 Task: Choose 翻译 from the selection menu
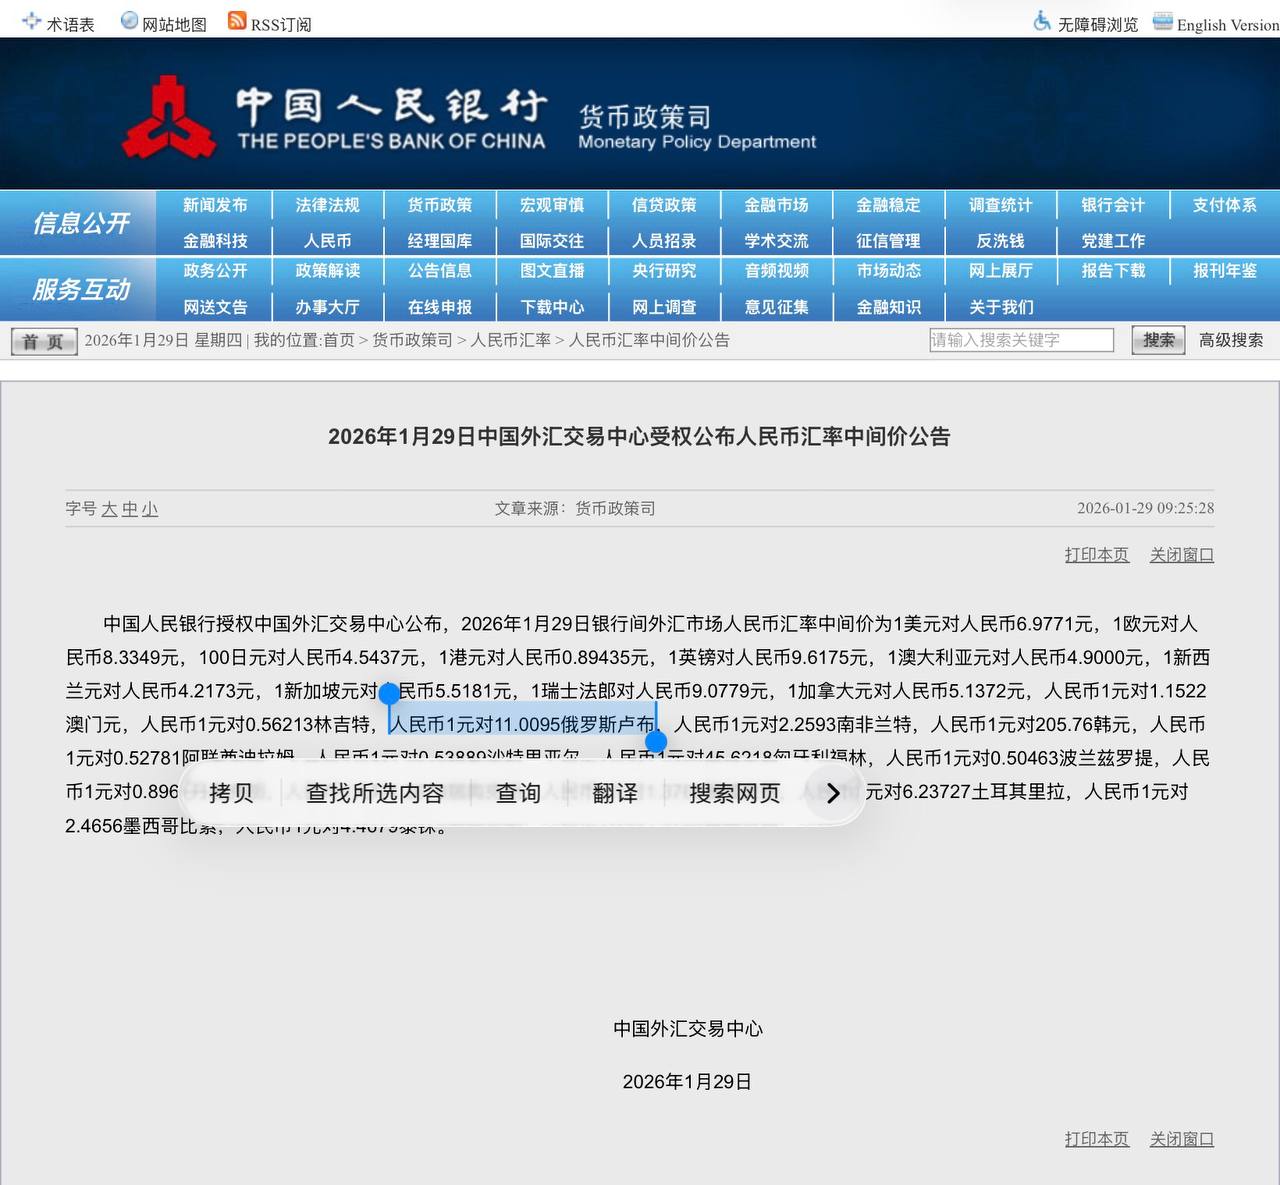615,793
